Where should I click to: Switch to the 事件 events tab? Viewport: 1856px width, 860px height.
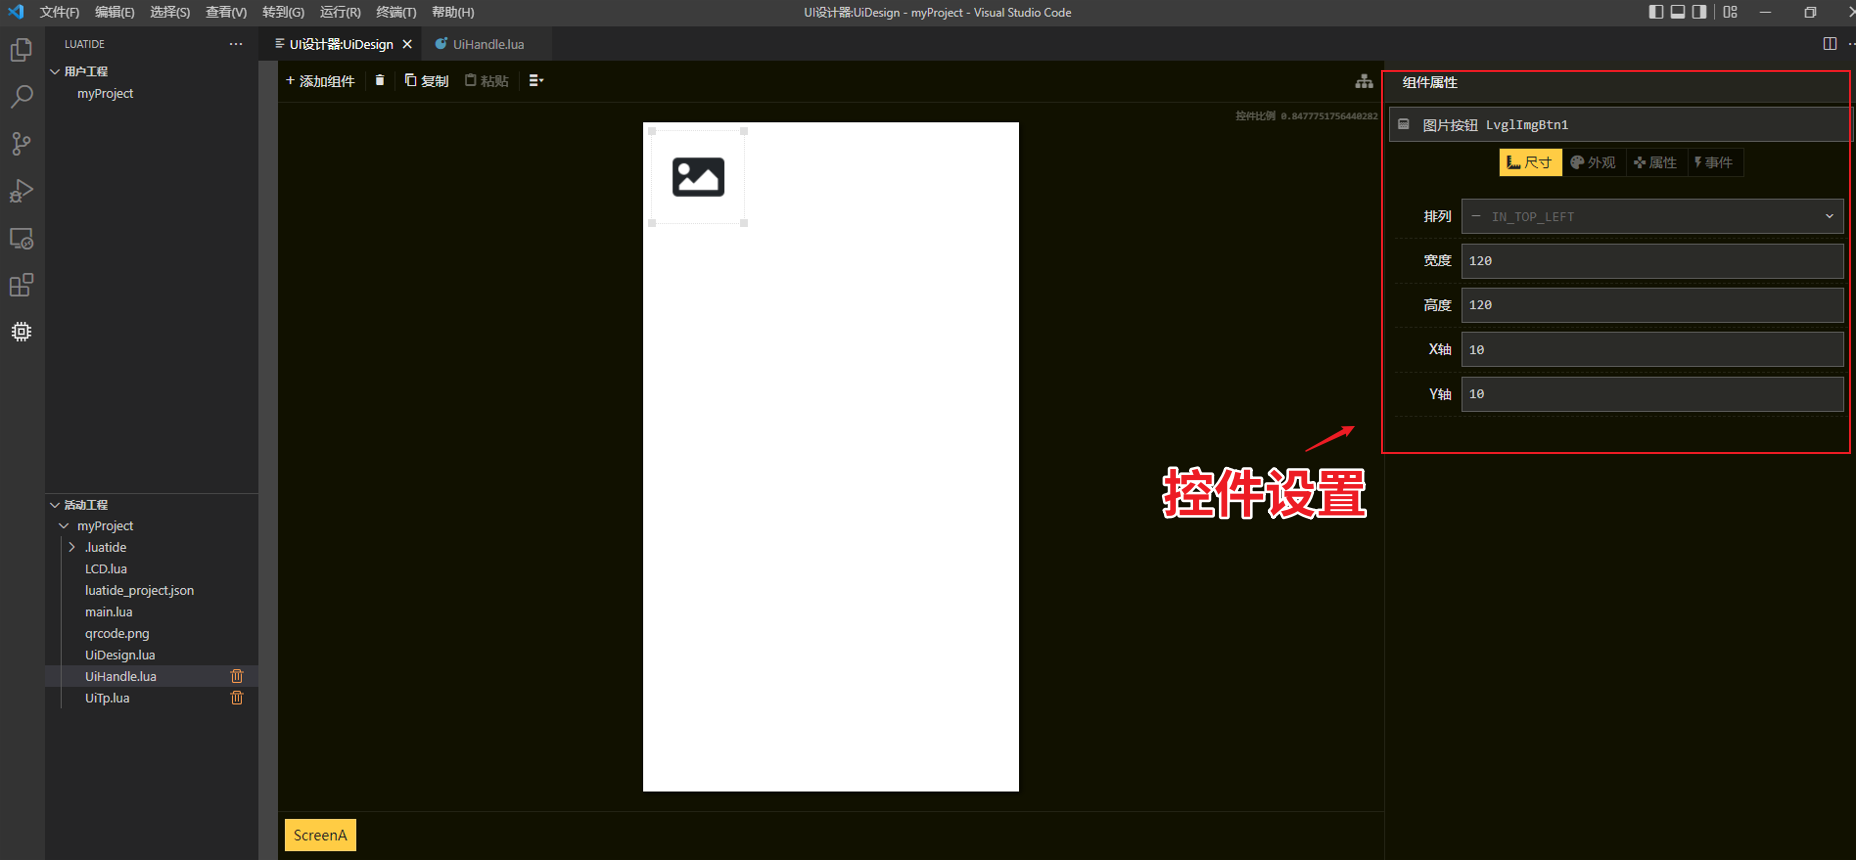pos(1714,162)
